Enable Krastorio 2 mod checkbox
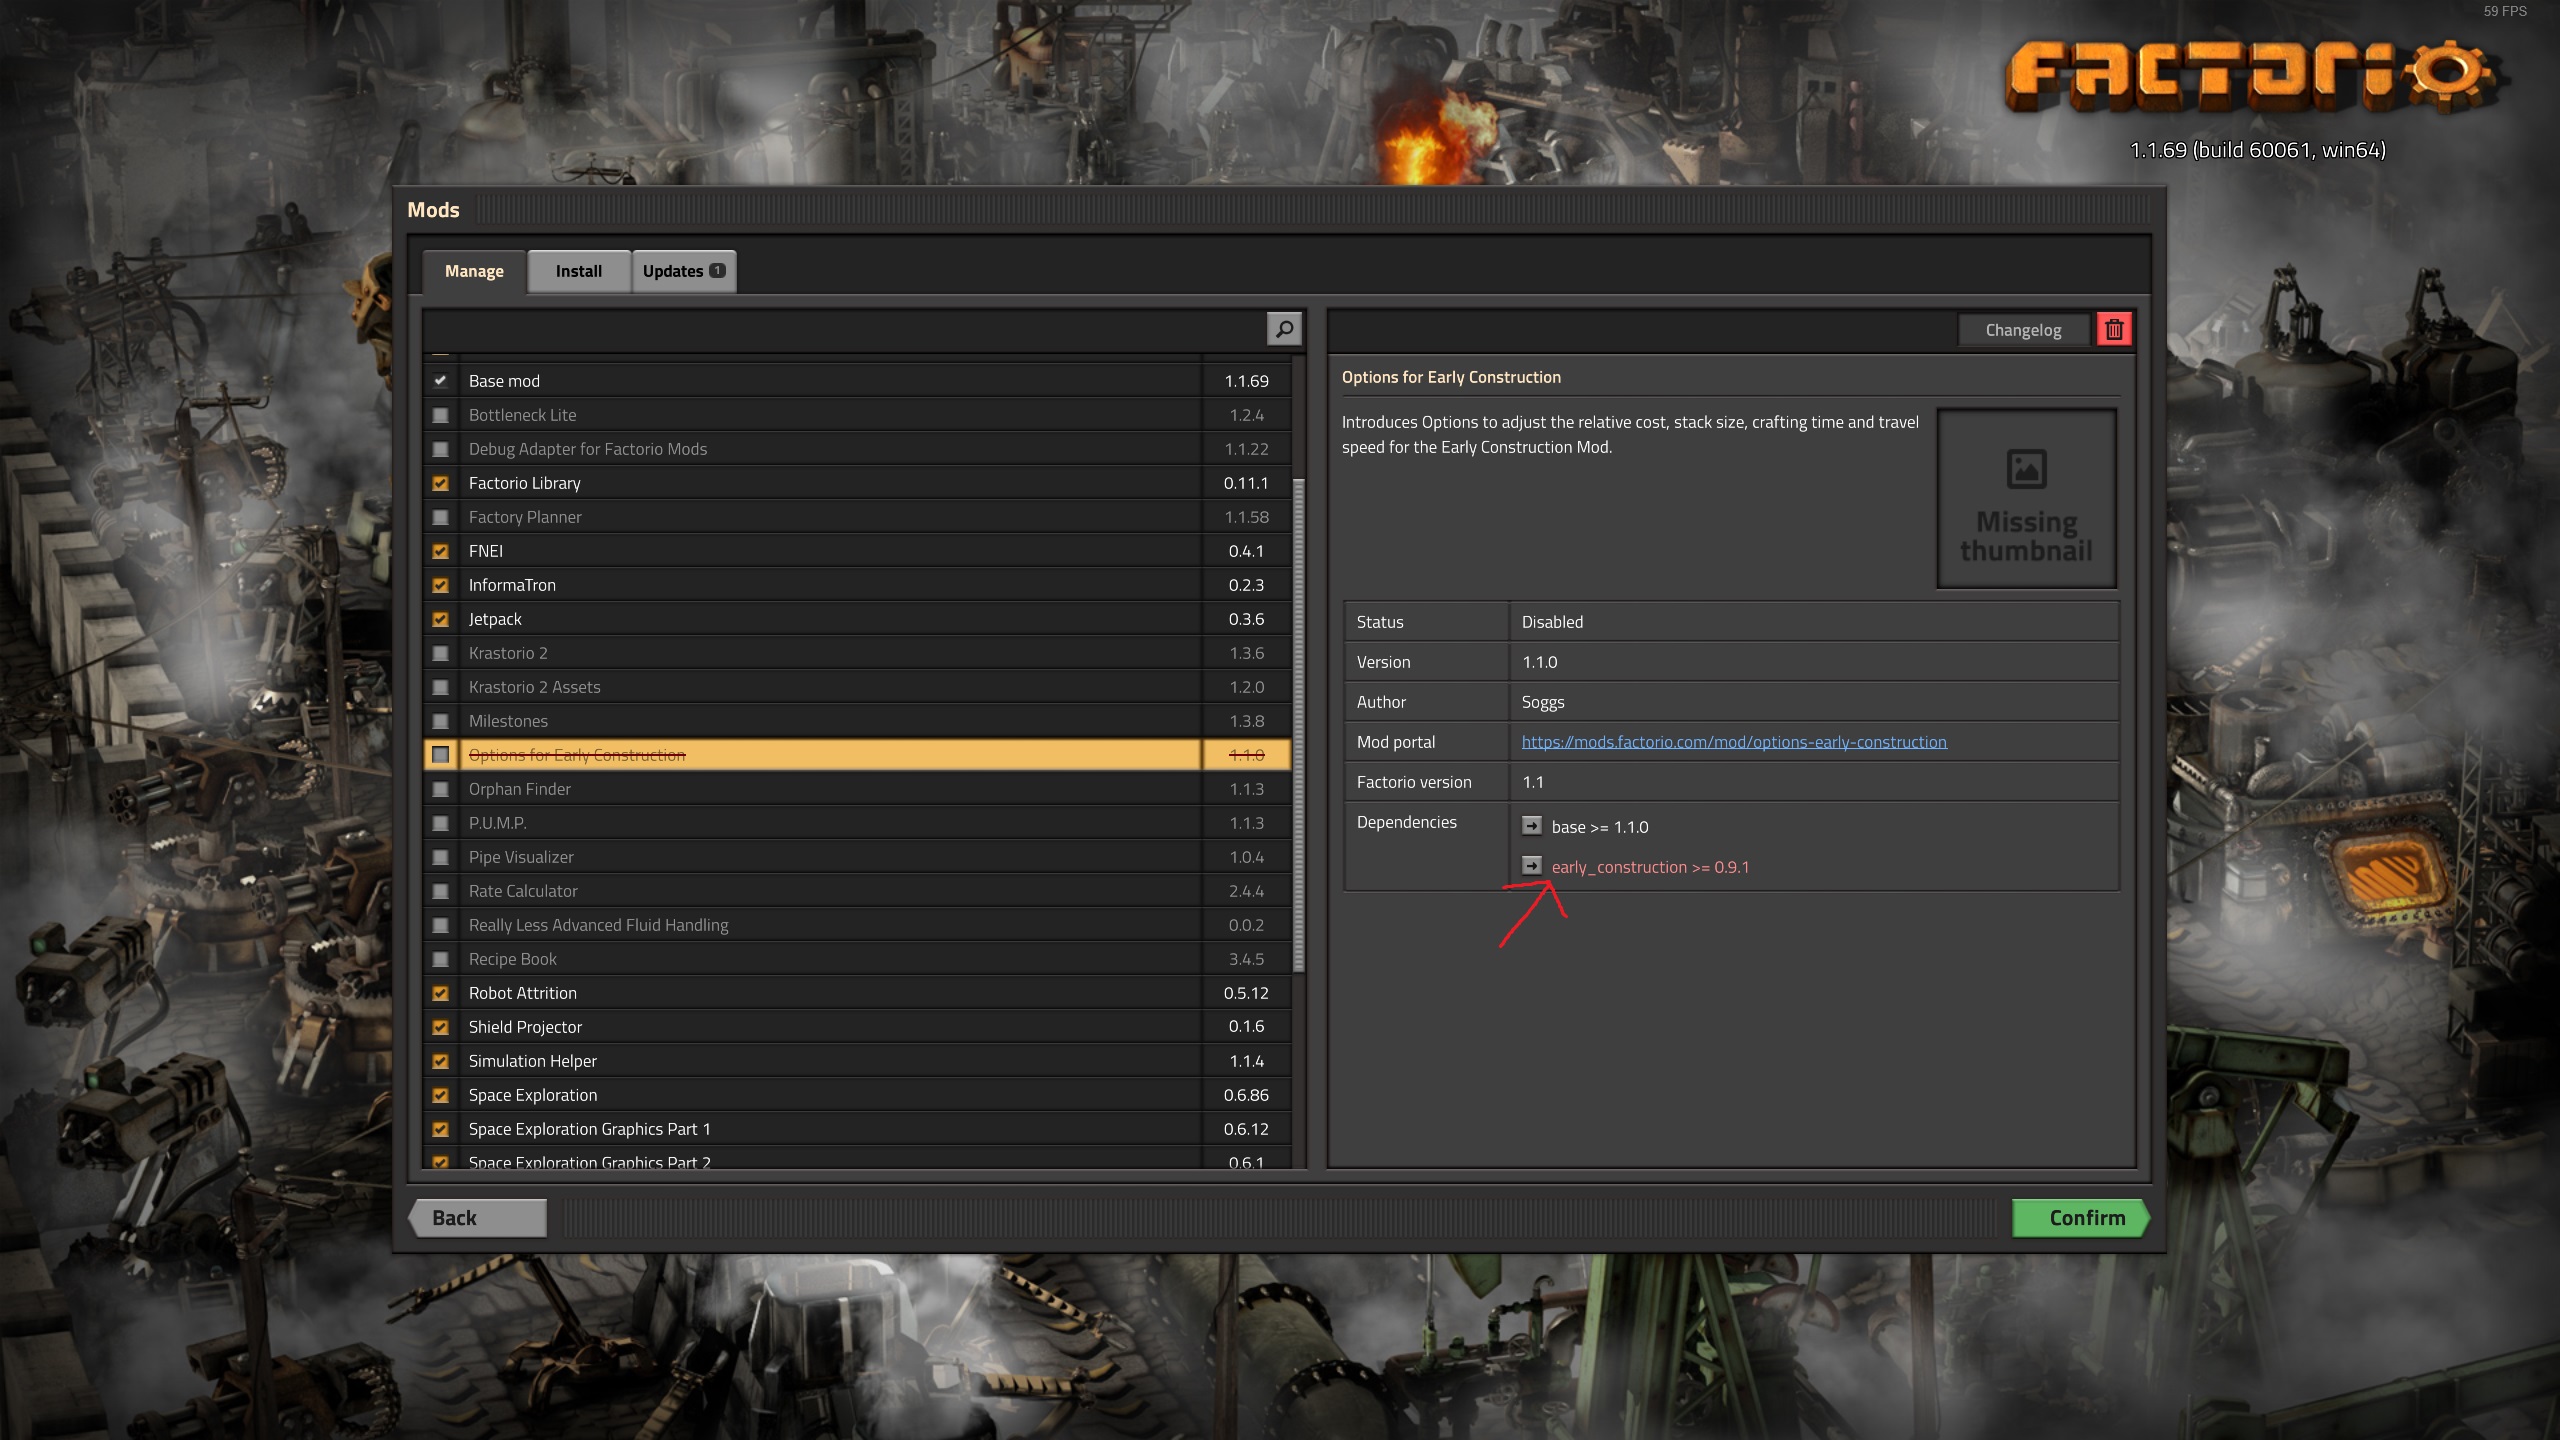Image resolution: width=2560 pixels, height=1440 pixels. pyautogui.click(x=440, y=653)
